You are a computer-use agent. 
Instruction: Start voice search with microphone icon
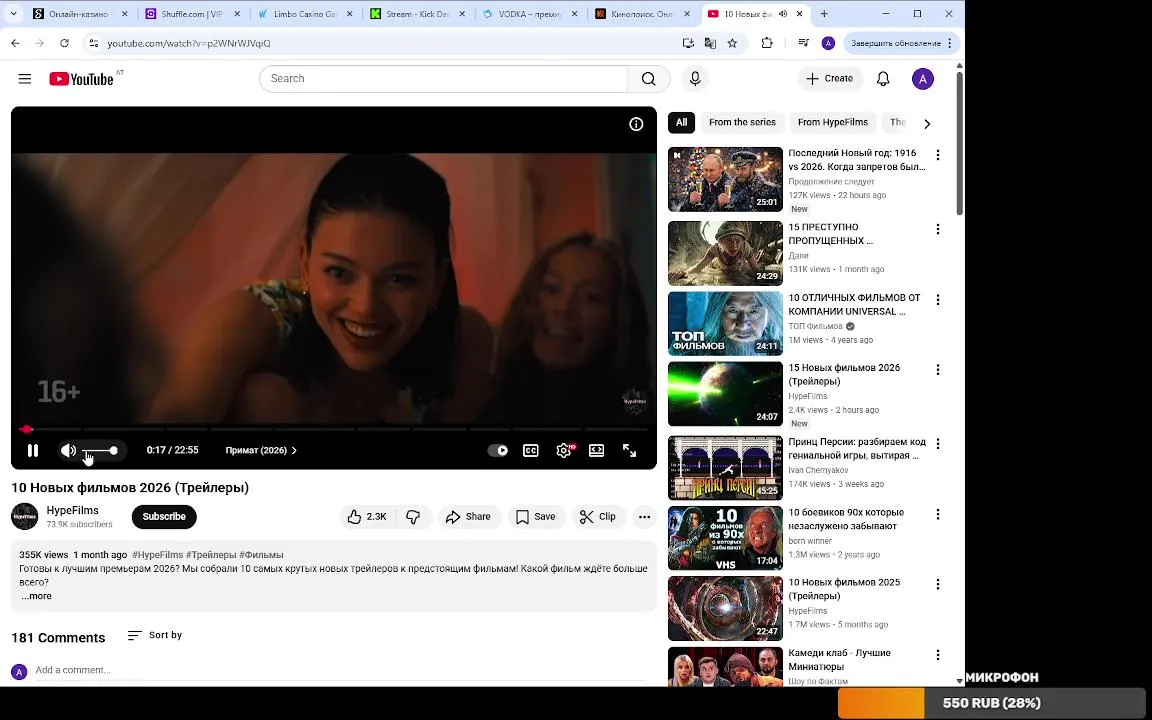point(695,79)
